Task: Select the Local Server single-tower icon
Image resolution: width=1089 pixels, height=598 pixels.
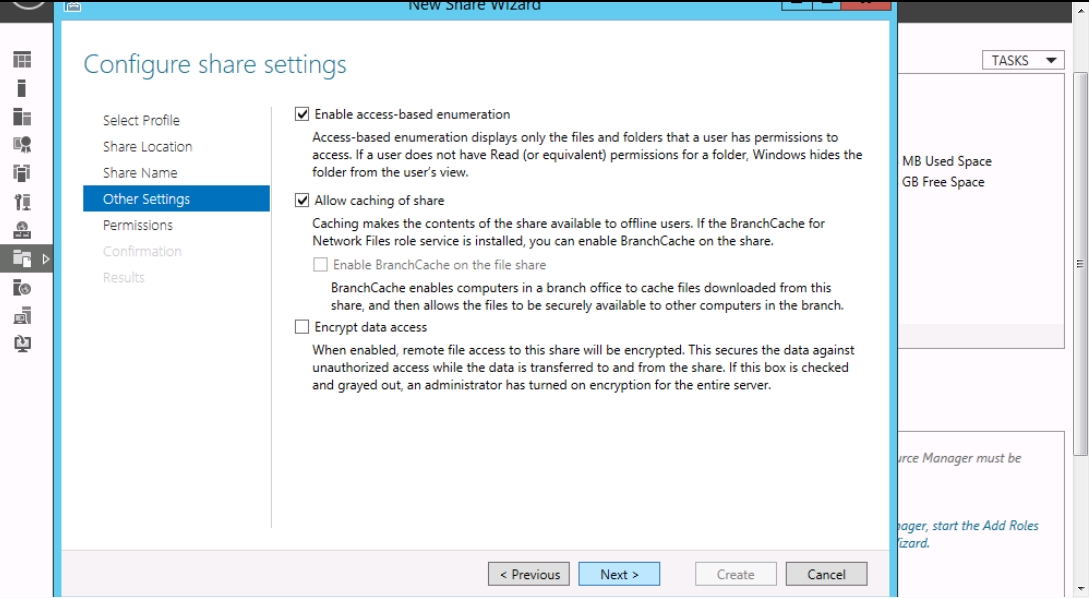Action: (x=22, y=89)
